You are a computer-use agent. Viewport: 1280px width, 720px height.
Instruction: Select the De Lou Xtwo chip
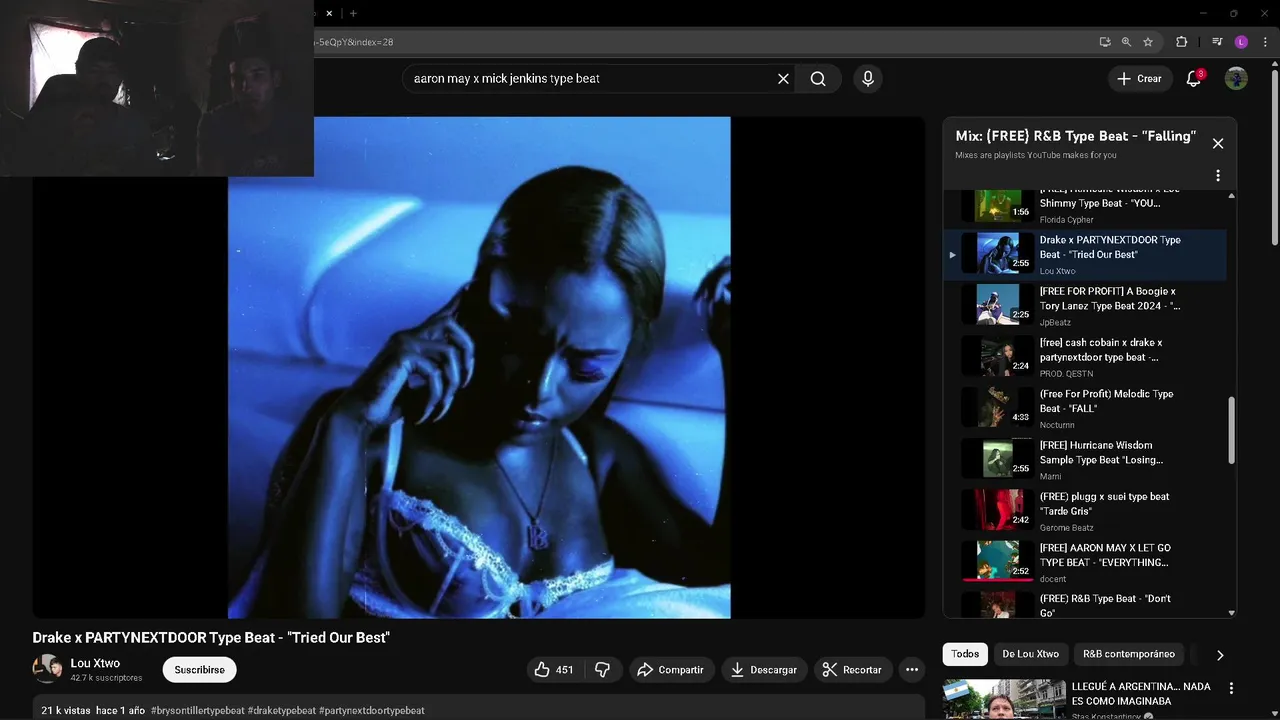(1030, 654)
